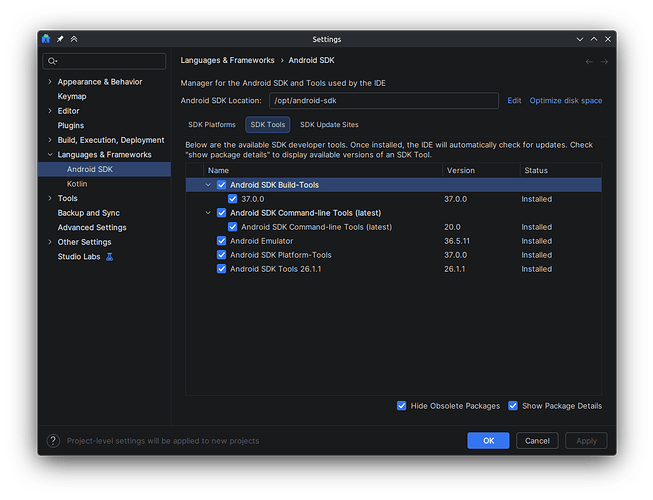This screenshot has width=653, height=500.
Task: Expand the Tools settings section
Action: [x=50, y=198]
